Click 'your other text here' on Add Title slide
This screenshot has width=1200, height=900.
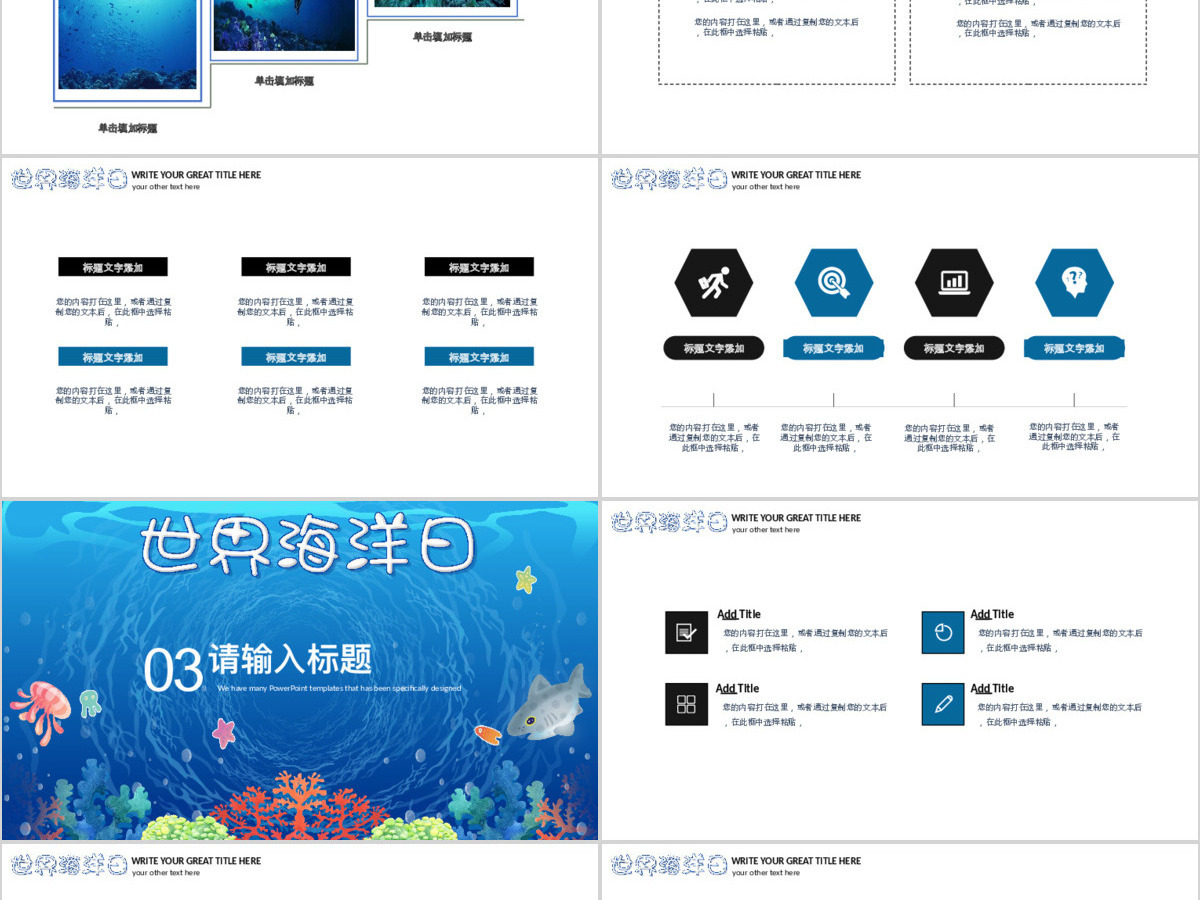[x=766, y=530]
